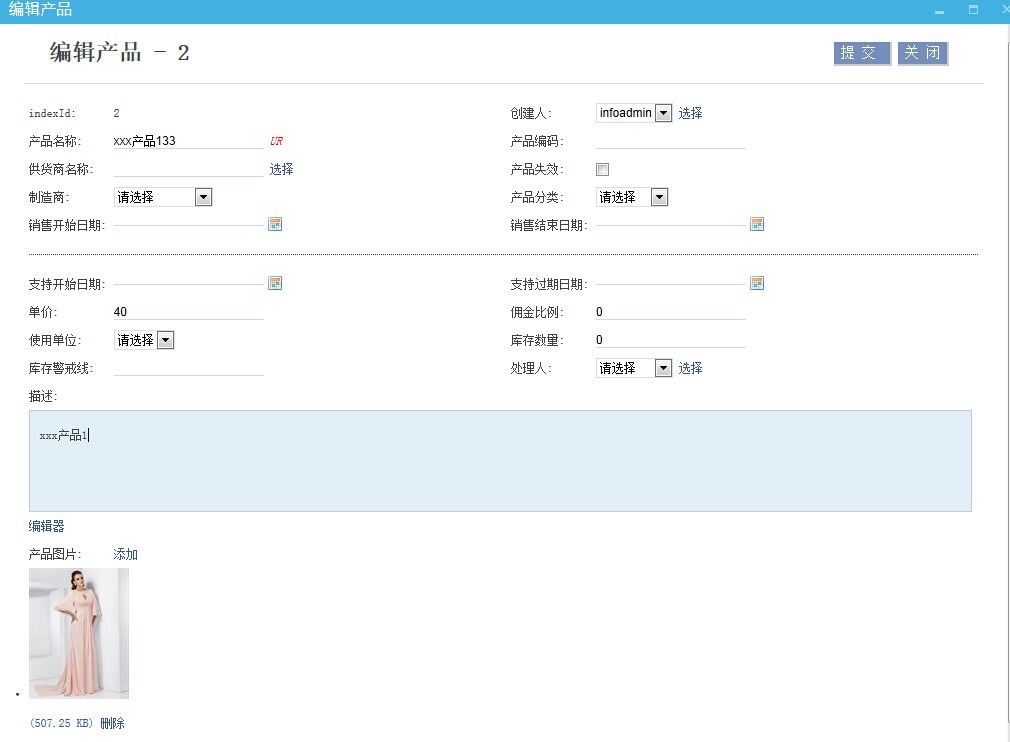This screenshot has width=1010, height=742.
Task: Expand the 创建人 infoadmin dropdown
Action: pos(663,113)
